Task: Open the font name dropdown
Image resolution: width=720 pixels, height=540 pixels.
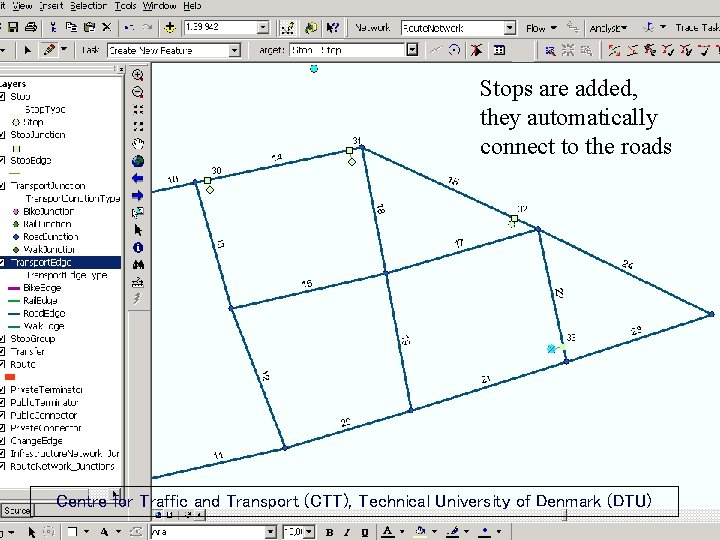Action: pos(271,532)
